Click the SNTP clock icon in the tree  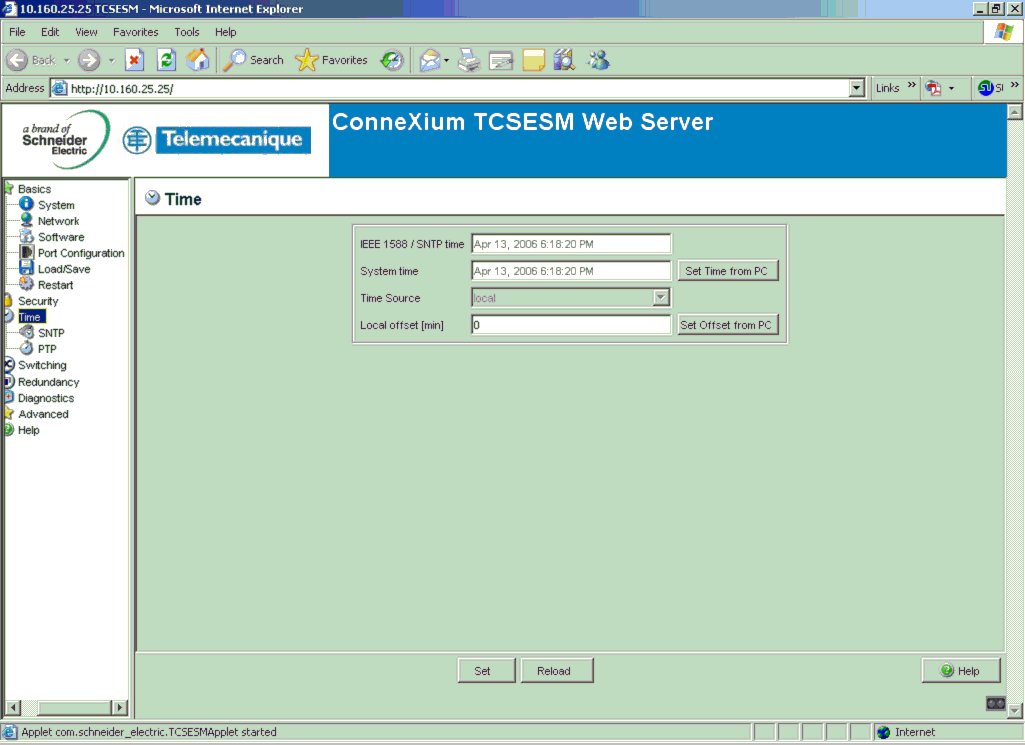[26, 332]
